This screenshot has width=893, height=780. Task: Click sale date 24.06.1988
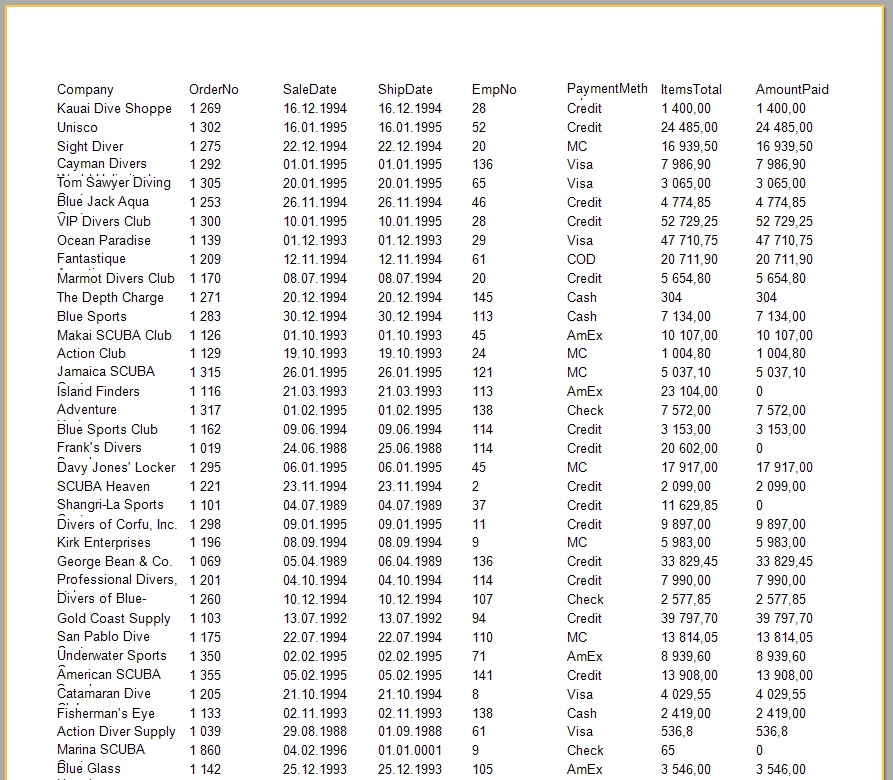(315, 449)
